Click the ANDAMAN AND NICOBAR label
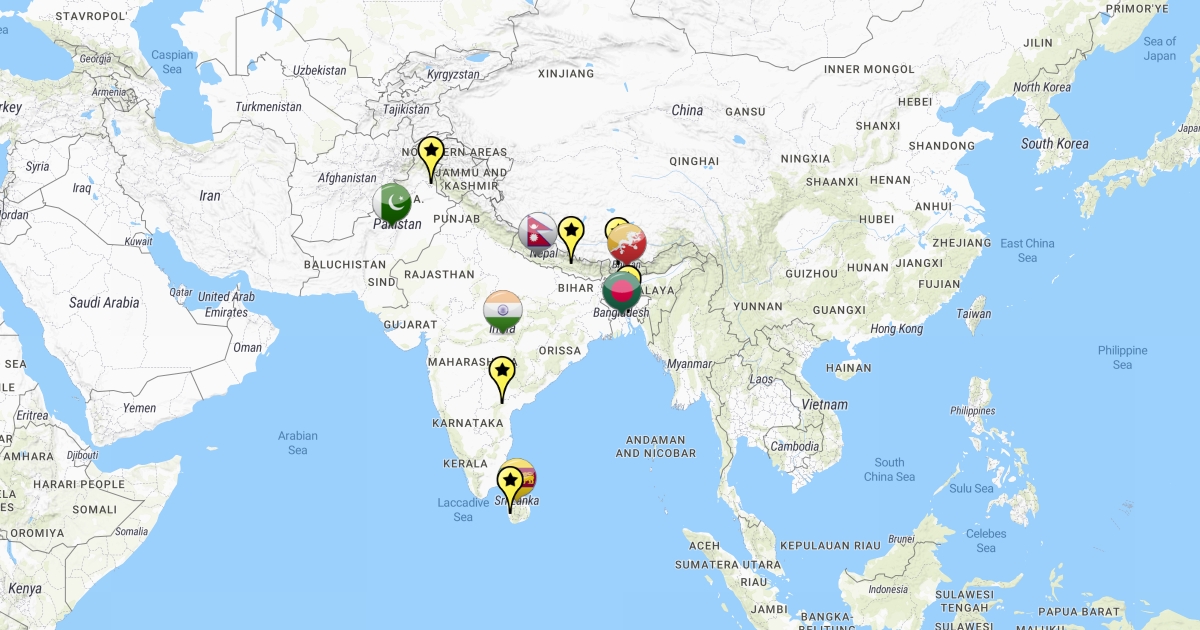The height and width of the screenshot is (630, 1200). point(655,446)
